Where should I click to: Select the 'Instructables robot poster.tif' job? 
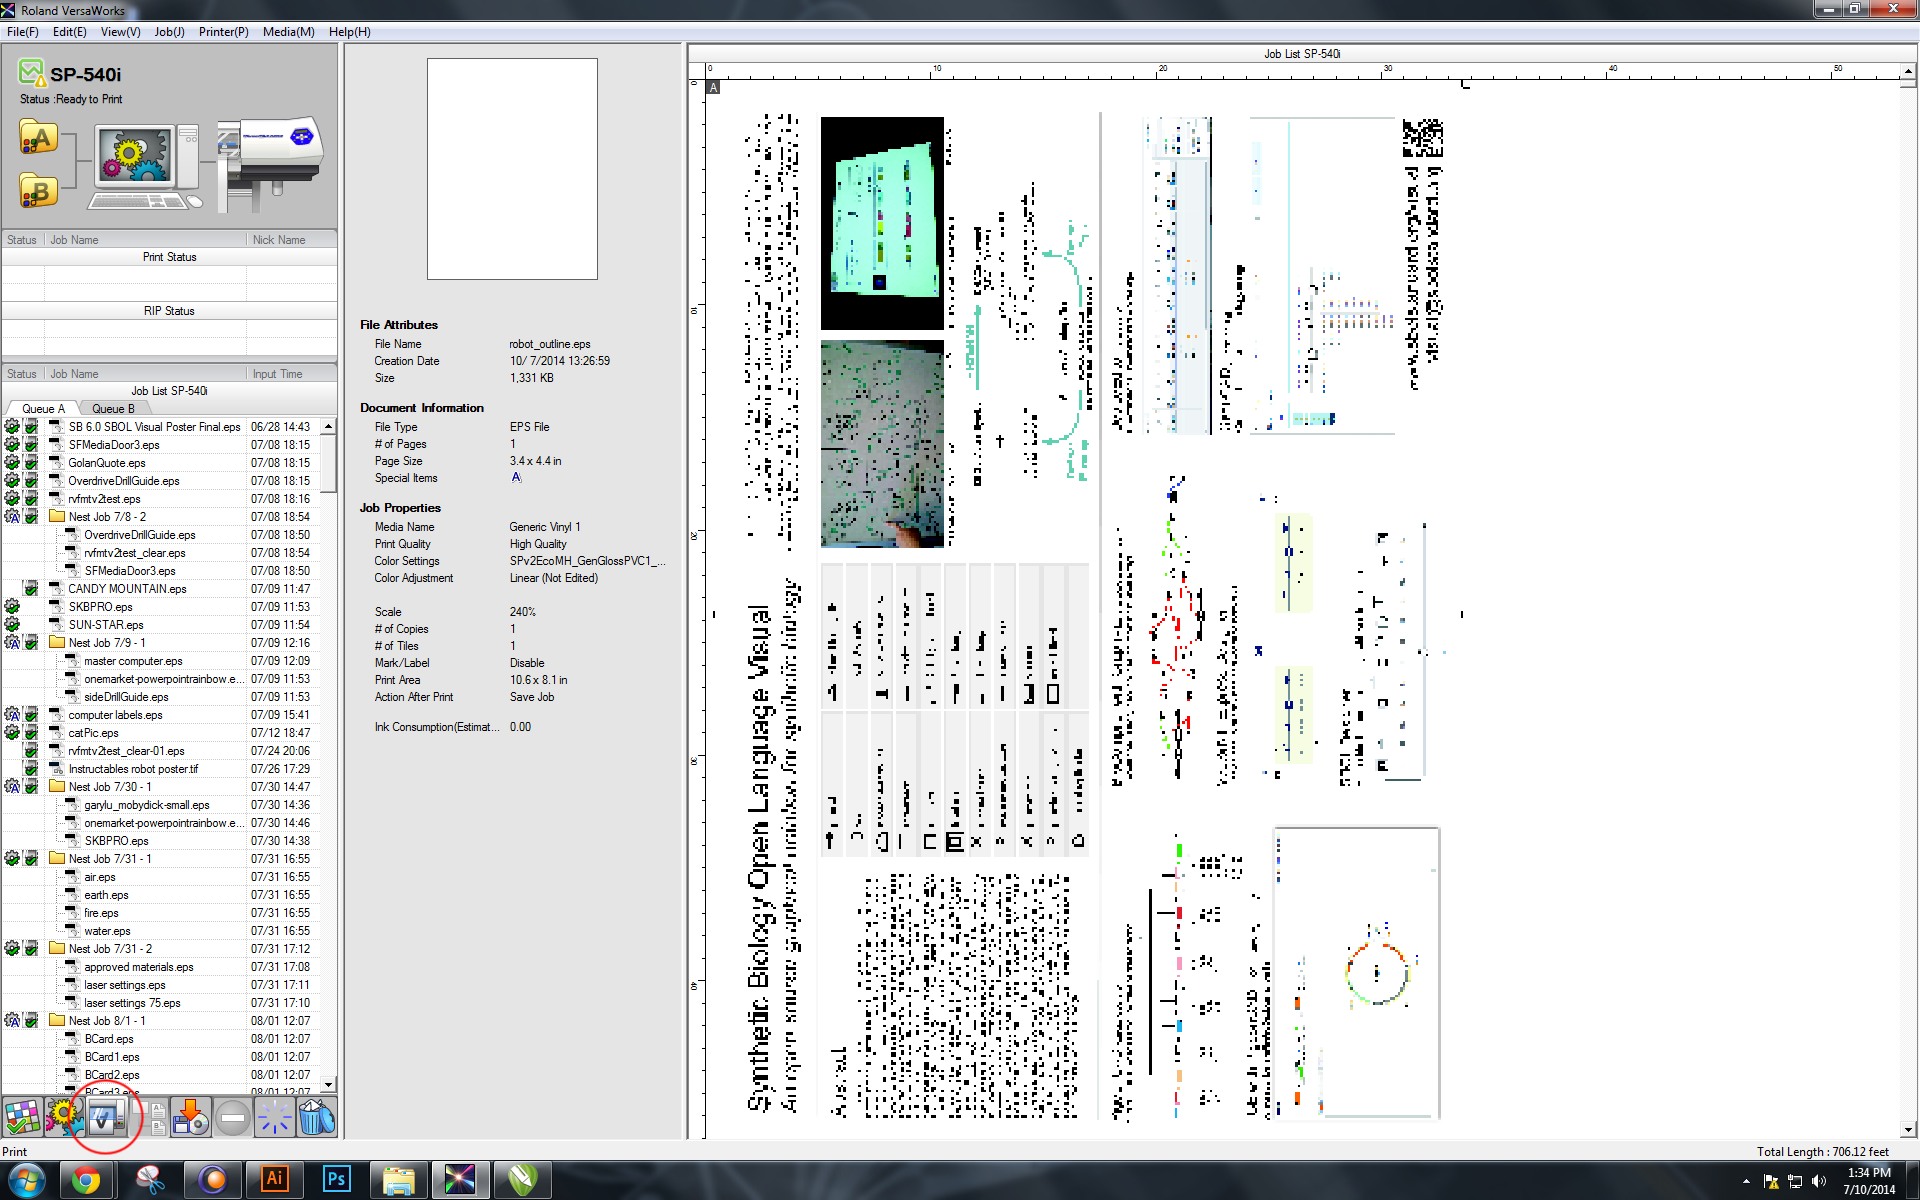tap(133, 769)
